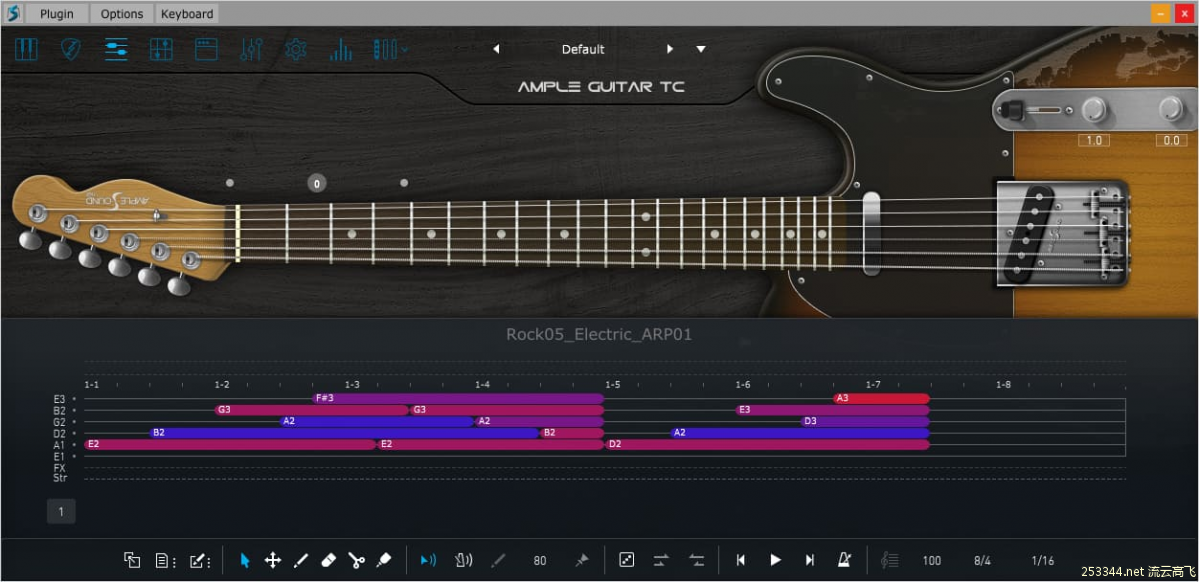Open the gear settings panel
Screen dimensions: 1199x582
295,50
